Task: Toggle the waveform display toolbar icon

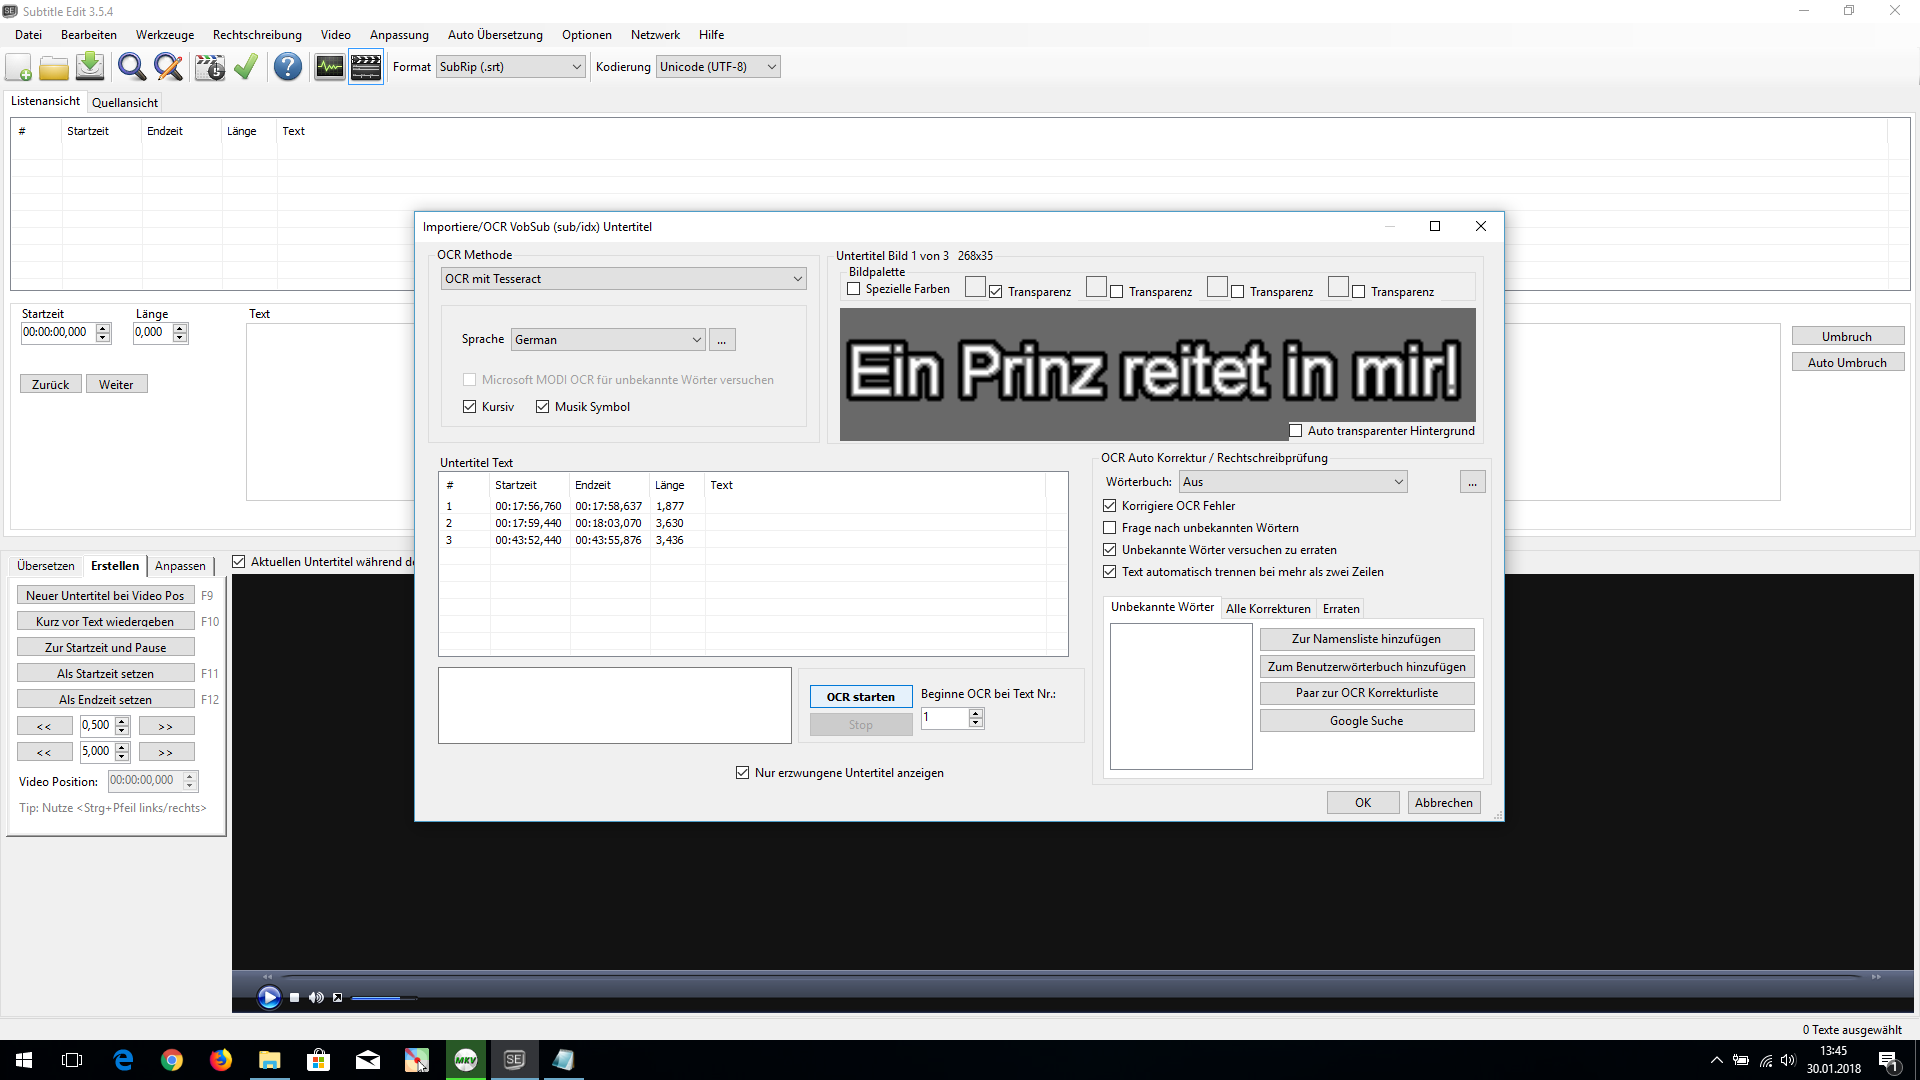Action: 329,67
